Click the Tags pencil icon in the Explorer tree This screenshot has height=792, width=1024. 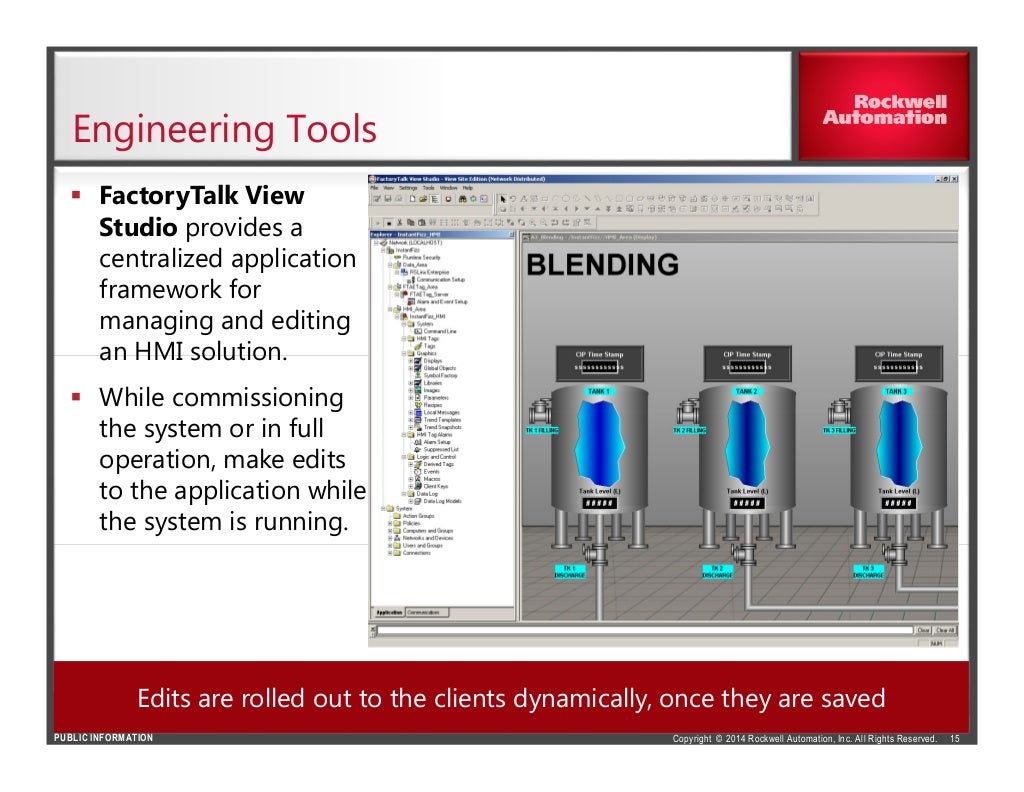coord(419,346)
